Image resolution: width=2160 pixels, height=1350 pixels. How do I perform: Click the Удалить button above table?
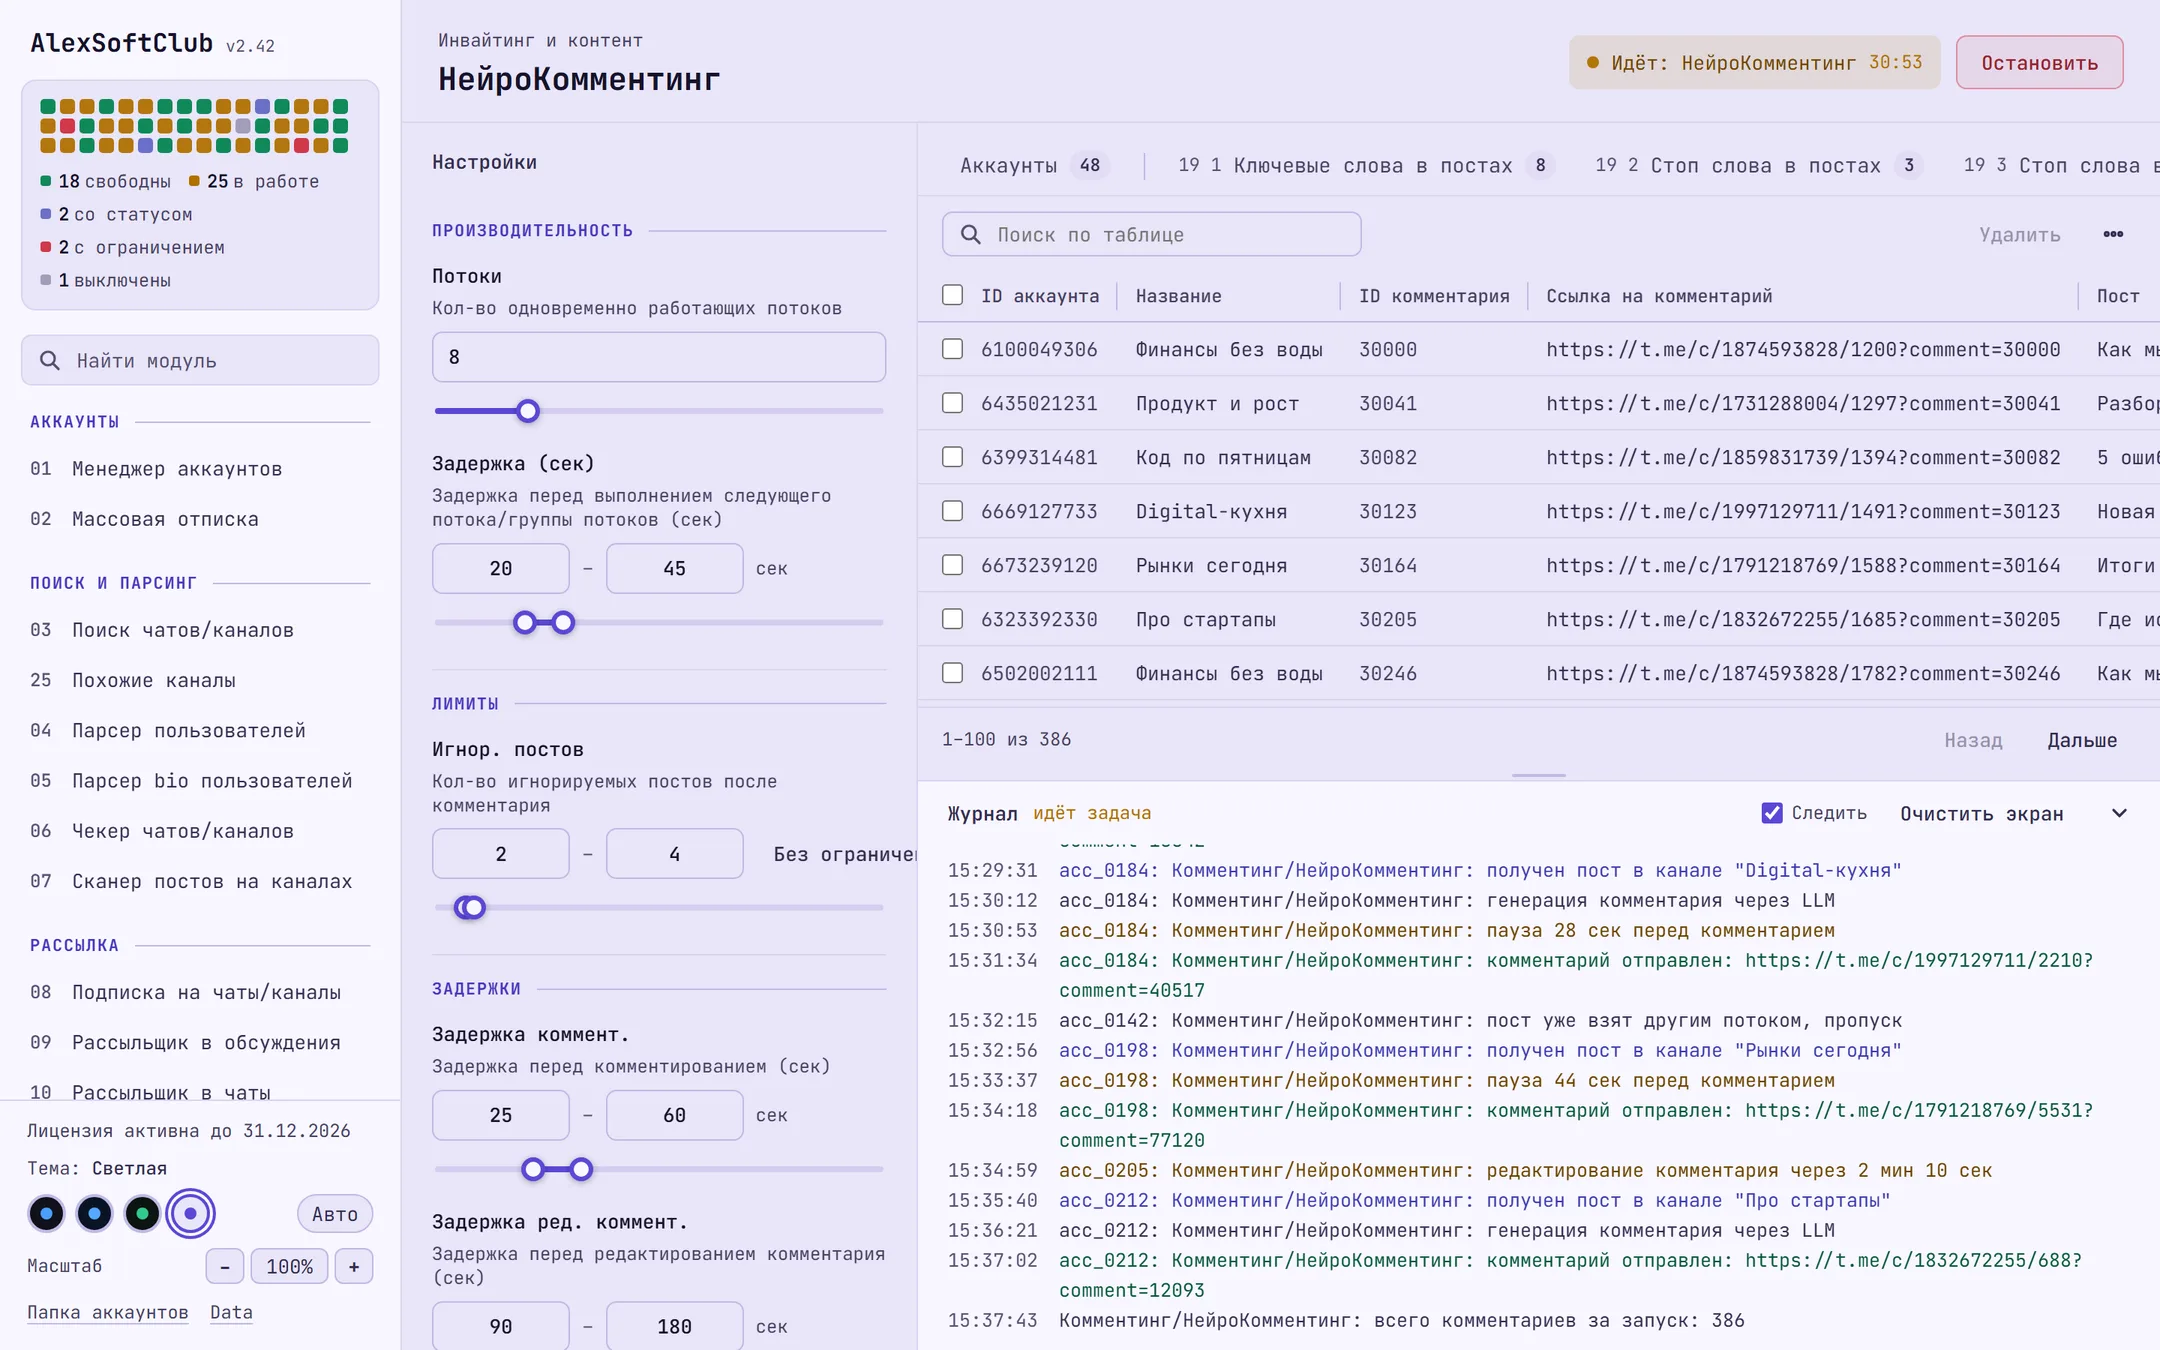point(2020,234)
